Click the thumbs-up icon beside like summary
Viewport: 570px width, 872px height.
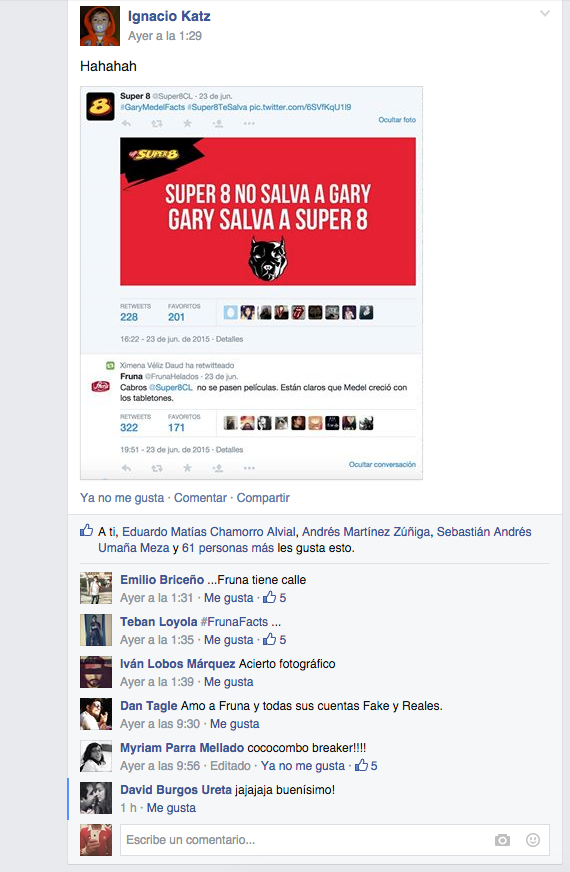pos(87,530)
